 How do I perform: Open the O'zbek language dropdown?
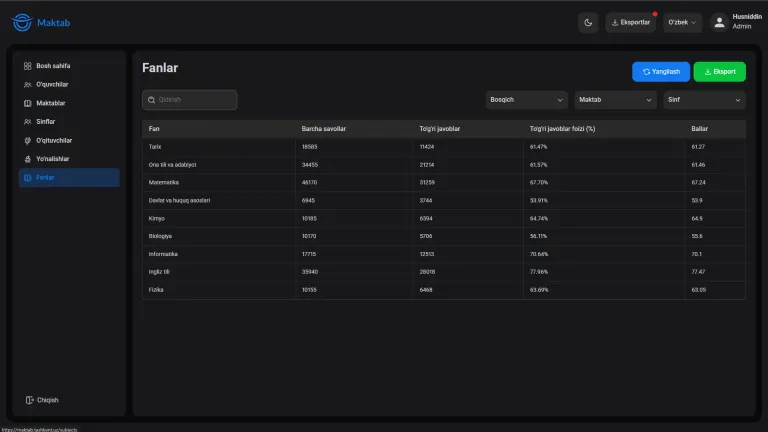coord(682,23)
